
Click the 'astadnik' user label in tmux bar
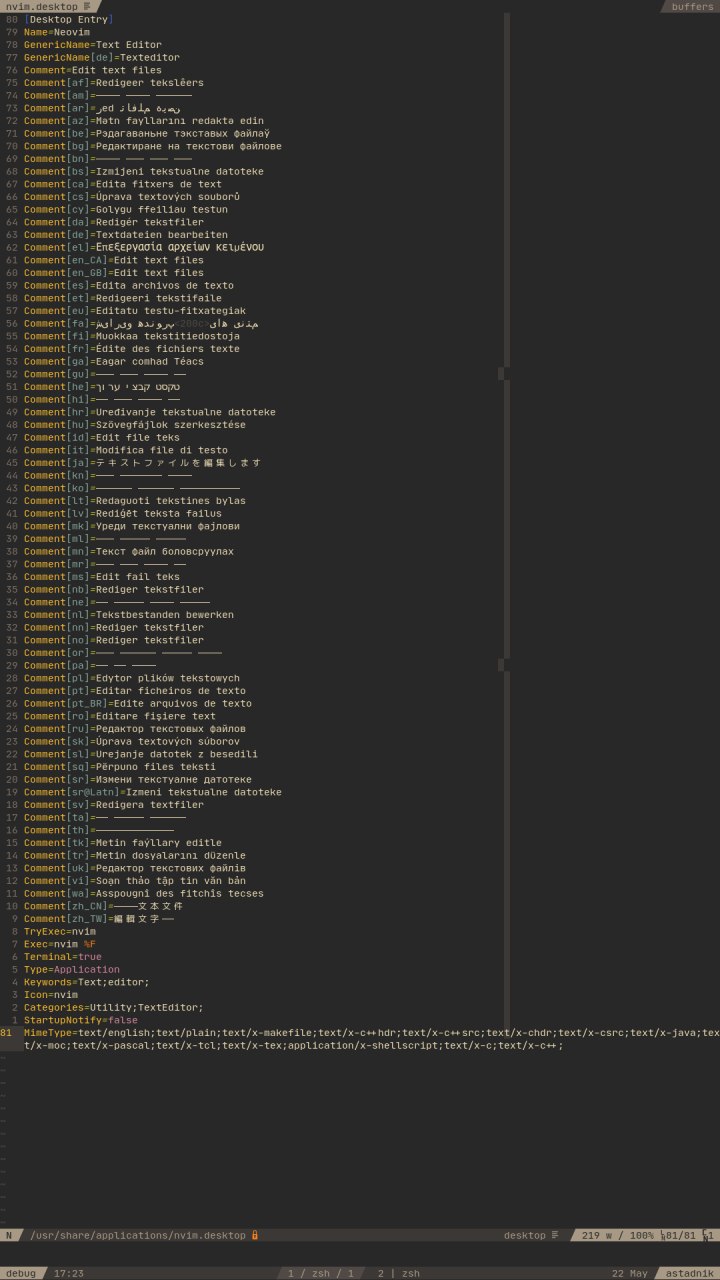690,1273
